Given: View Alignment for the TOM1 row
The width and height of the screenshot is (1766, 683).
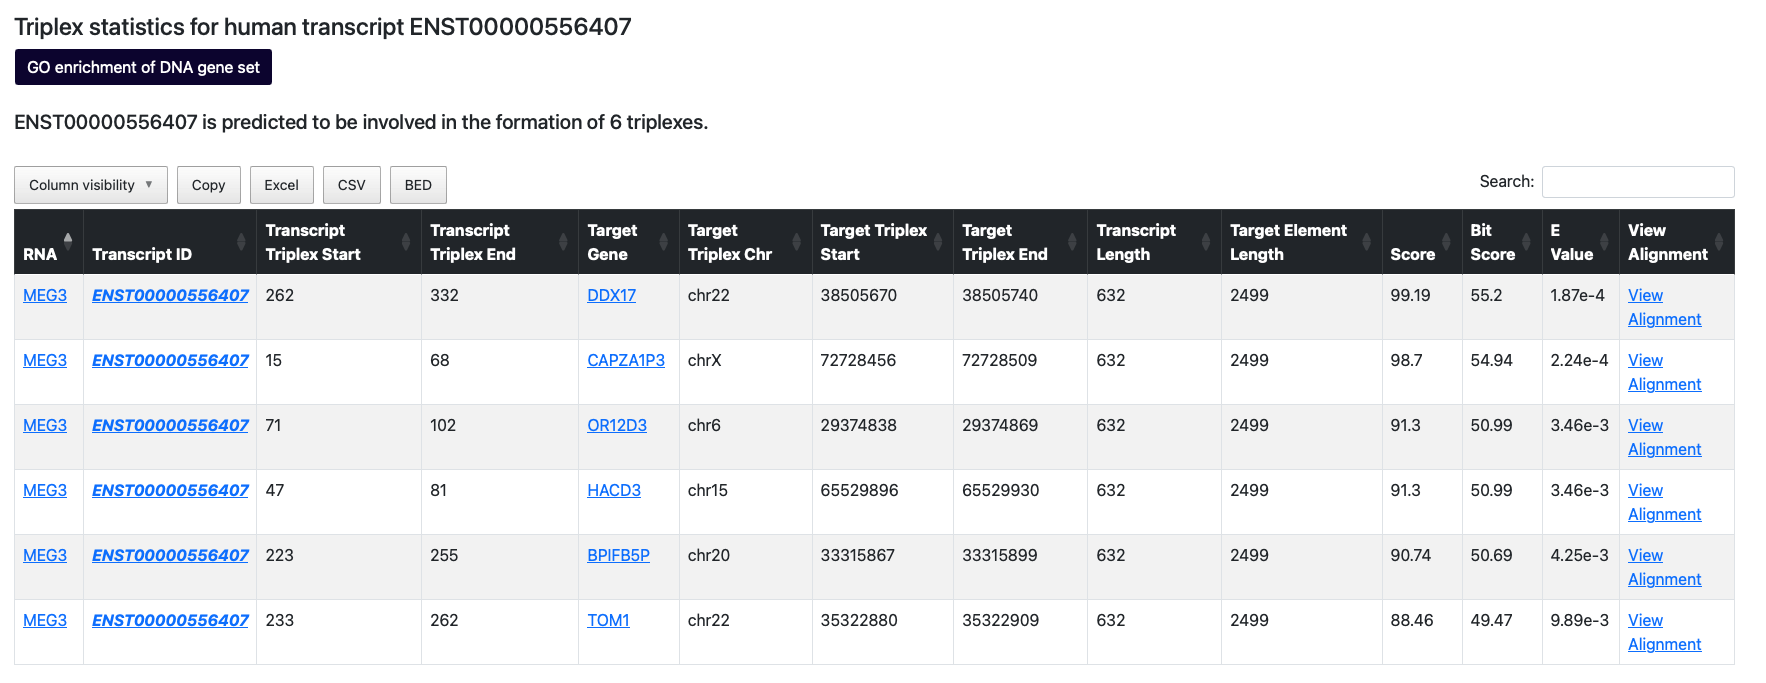Looking at the screenshot, I should click(1664, 632).
